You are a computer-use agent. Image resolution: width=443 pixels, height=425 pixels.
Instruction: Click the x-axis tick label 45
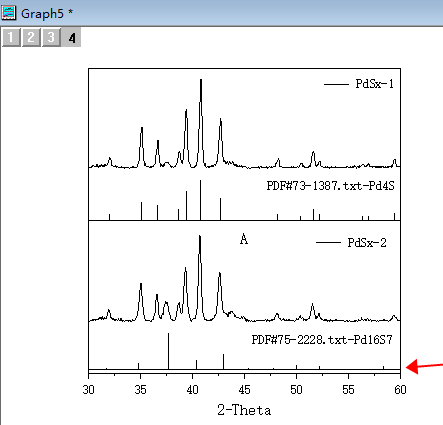click(x=244, y=389)
